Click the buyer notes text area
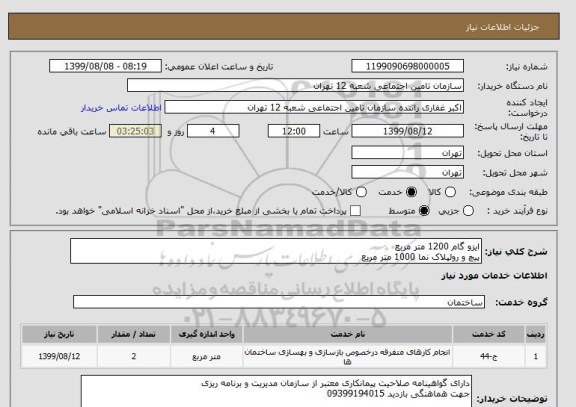 (x=276, y=391)
